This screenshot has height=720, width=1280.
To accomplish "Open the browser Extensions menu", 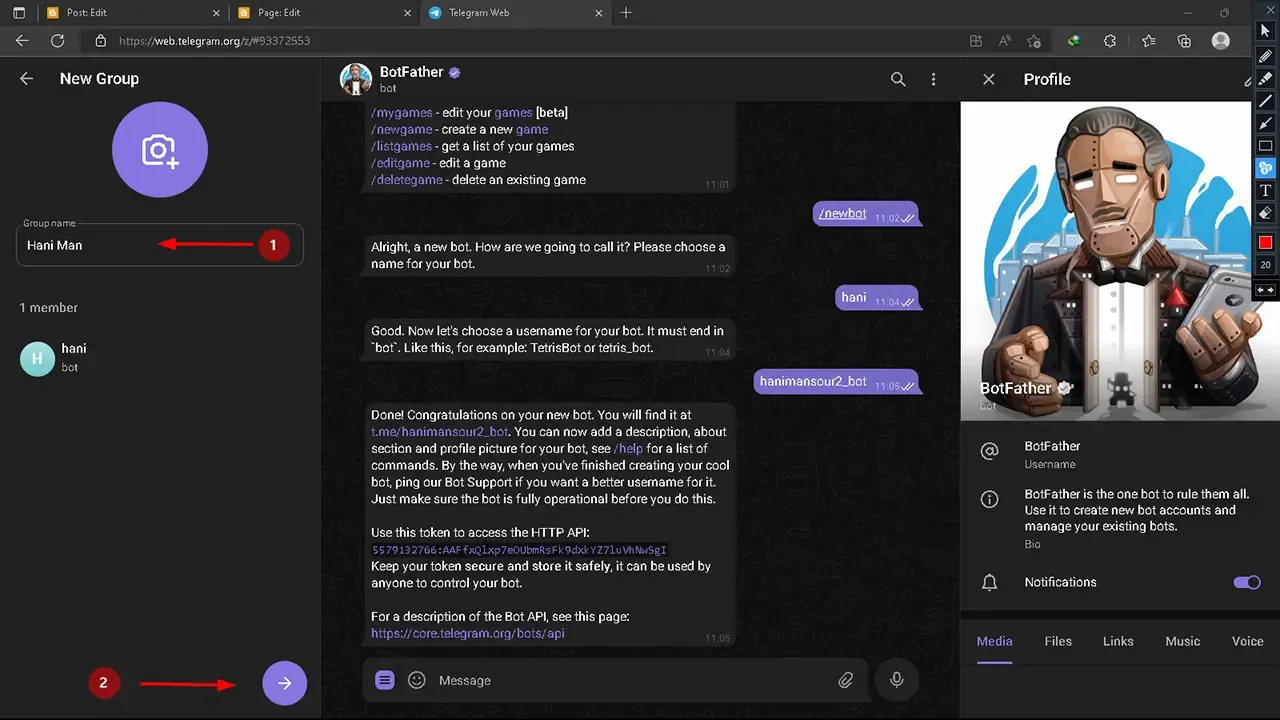I will [x=1110, y=41].
